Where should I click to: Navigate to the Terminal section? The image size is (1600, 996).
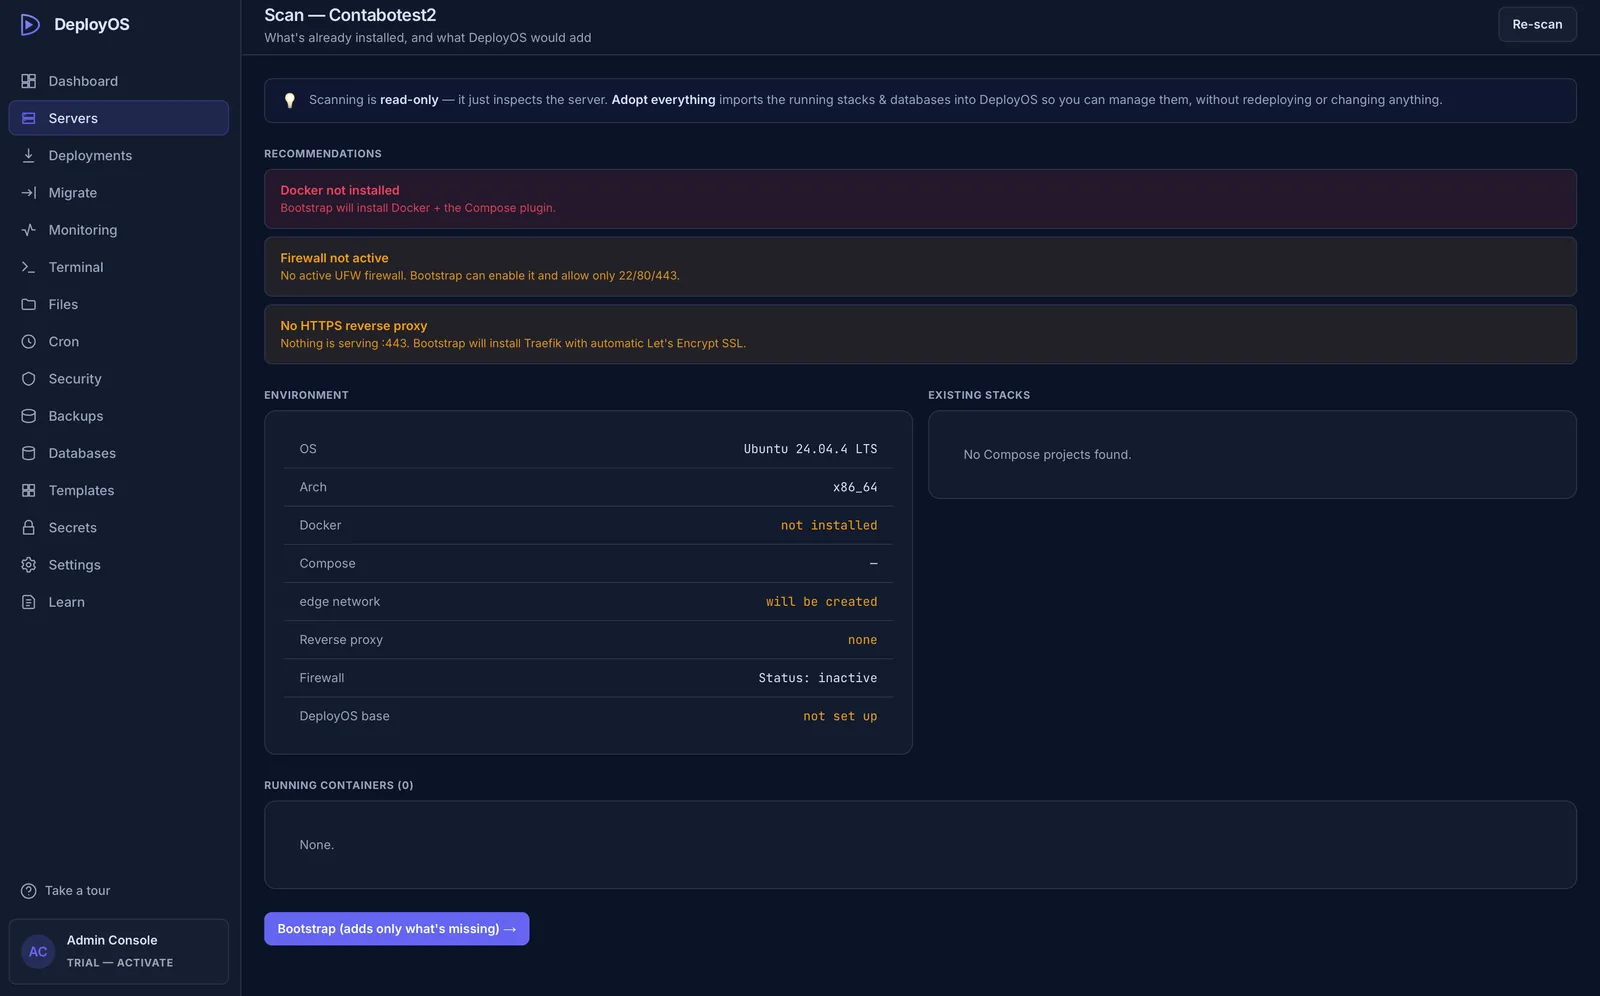click(119, 267)
